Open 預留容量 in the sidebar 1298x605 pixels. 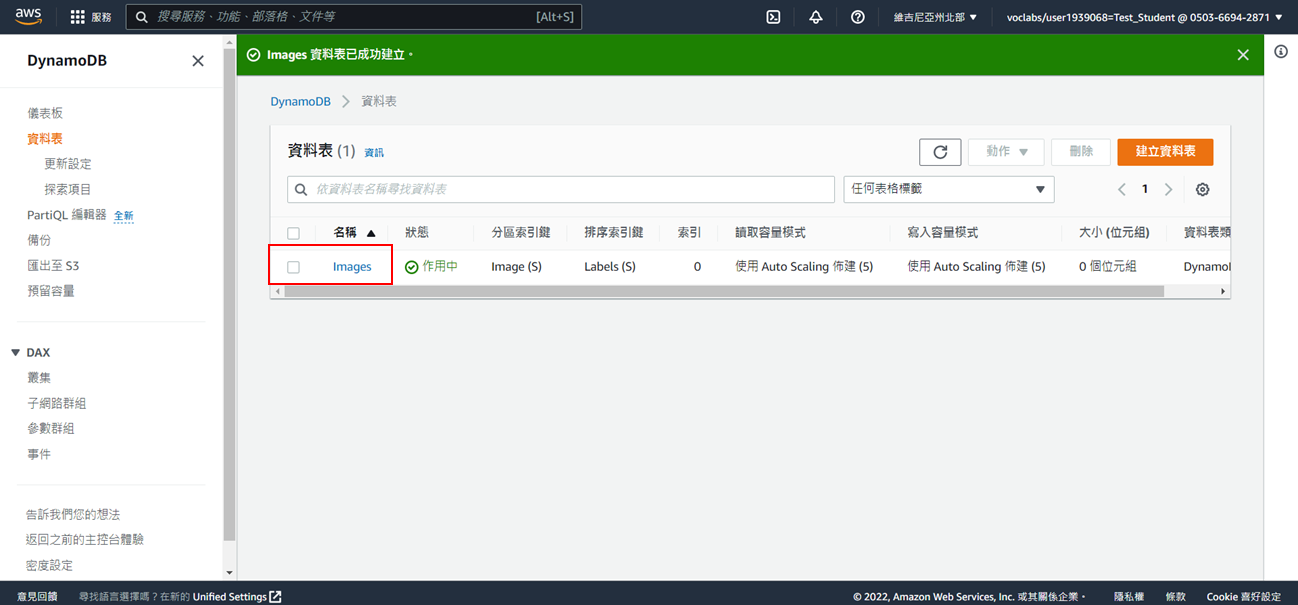[51, 291]
